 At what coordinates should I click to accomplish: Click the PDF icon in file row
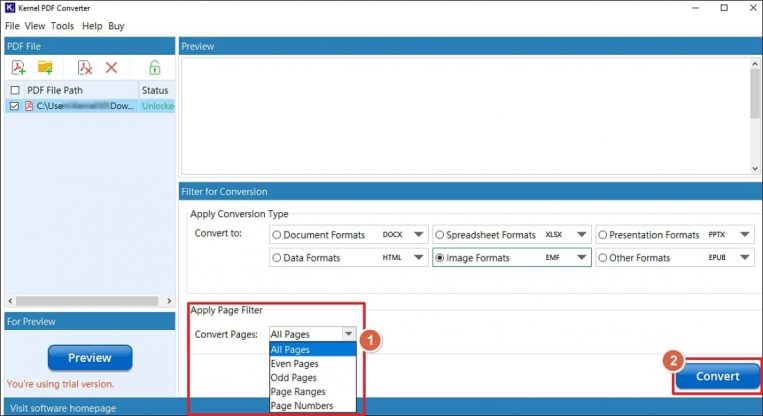click(x=29, y=106)
